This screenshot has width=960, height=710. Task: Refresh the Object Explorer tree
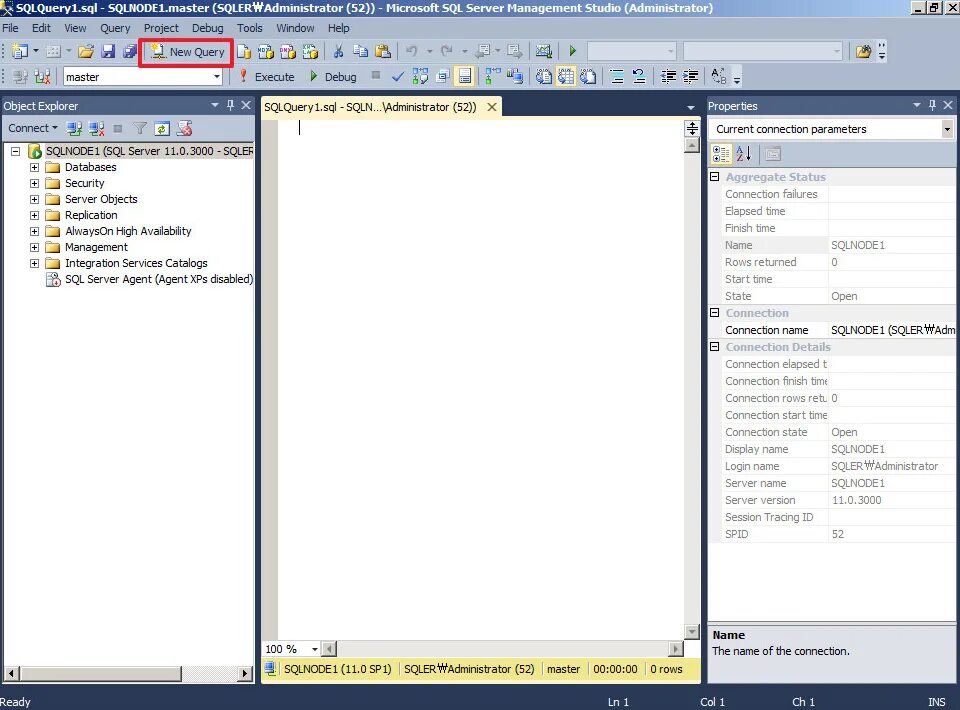click(x=162, y=129)
